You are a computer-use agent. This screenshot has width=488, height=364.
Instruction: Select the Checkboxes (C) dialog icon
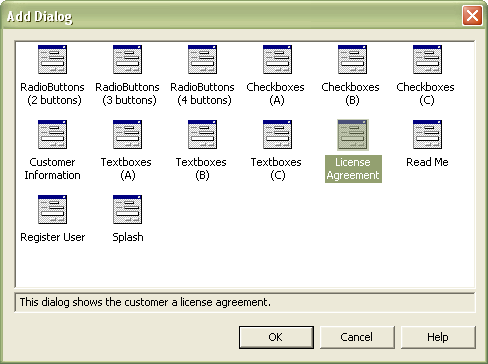(x=427, y=60)
